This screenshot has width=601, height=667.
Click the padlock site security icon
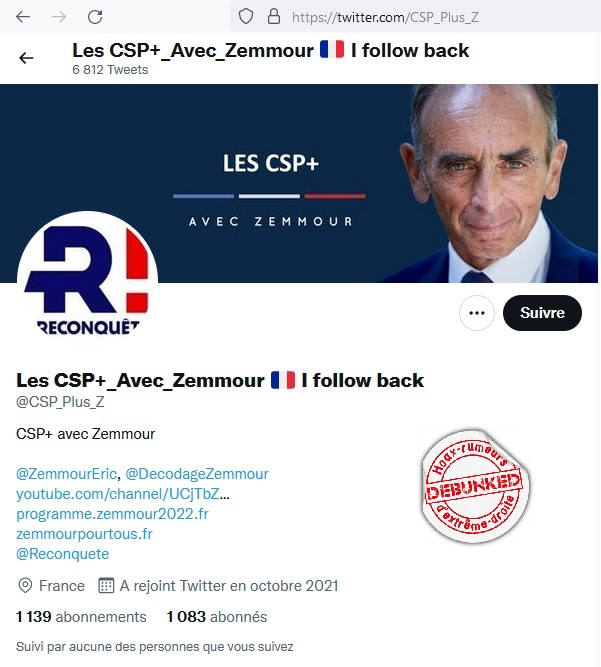pos(273,17)
